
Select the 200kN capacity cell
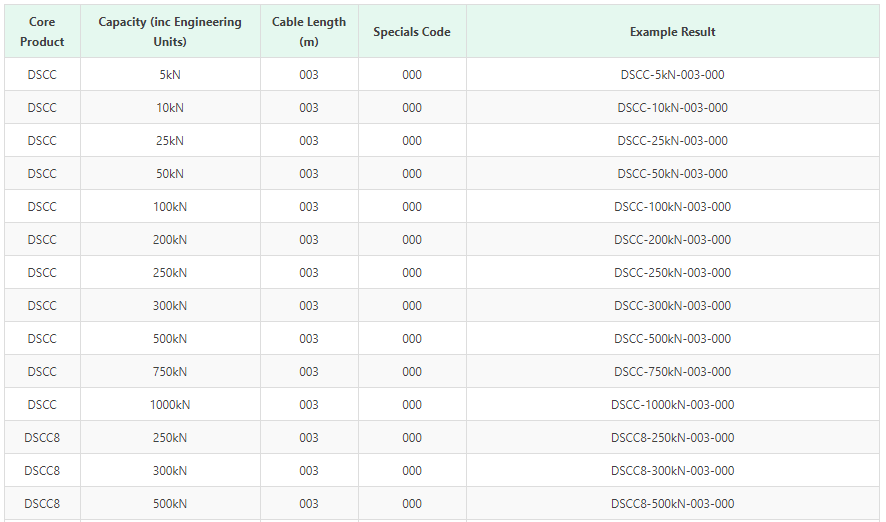pos(170,240)
